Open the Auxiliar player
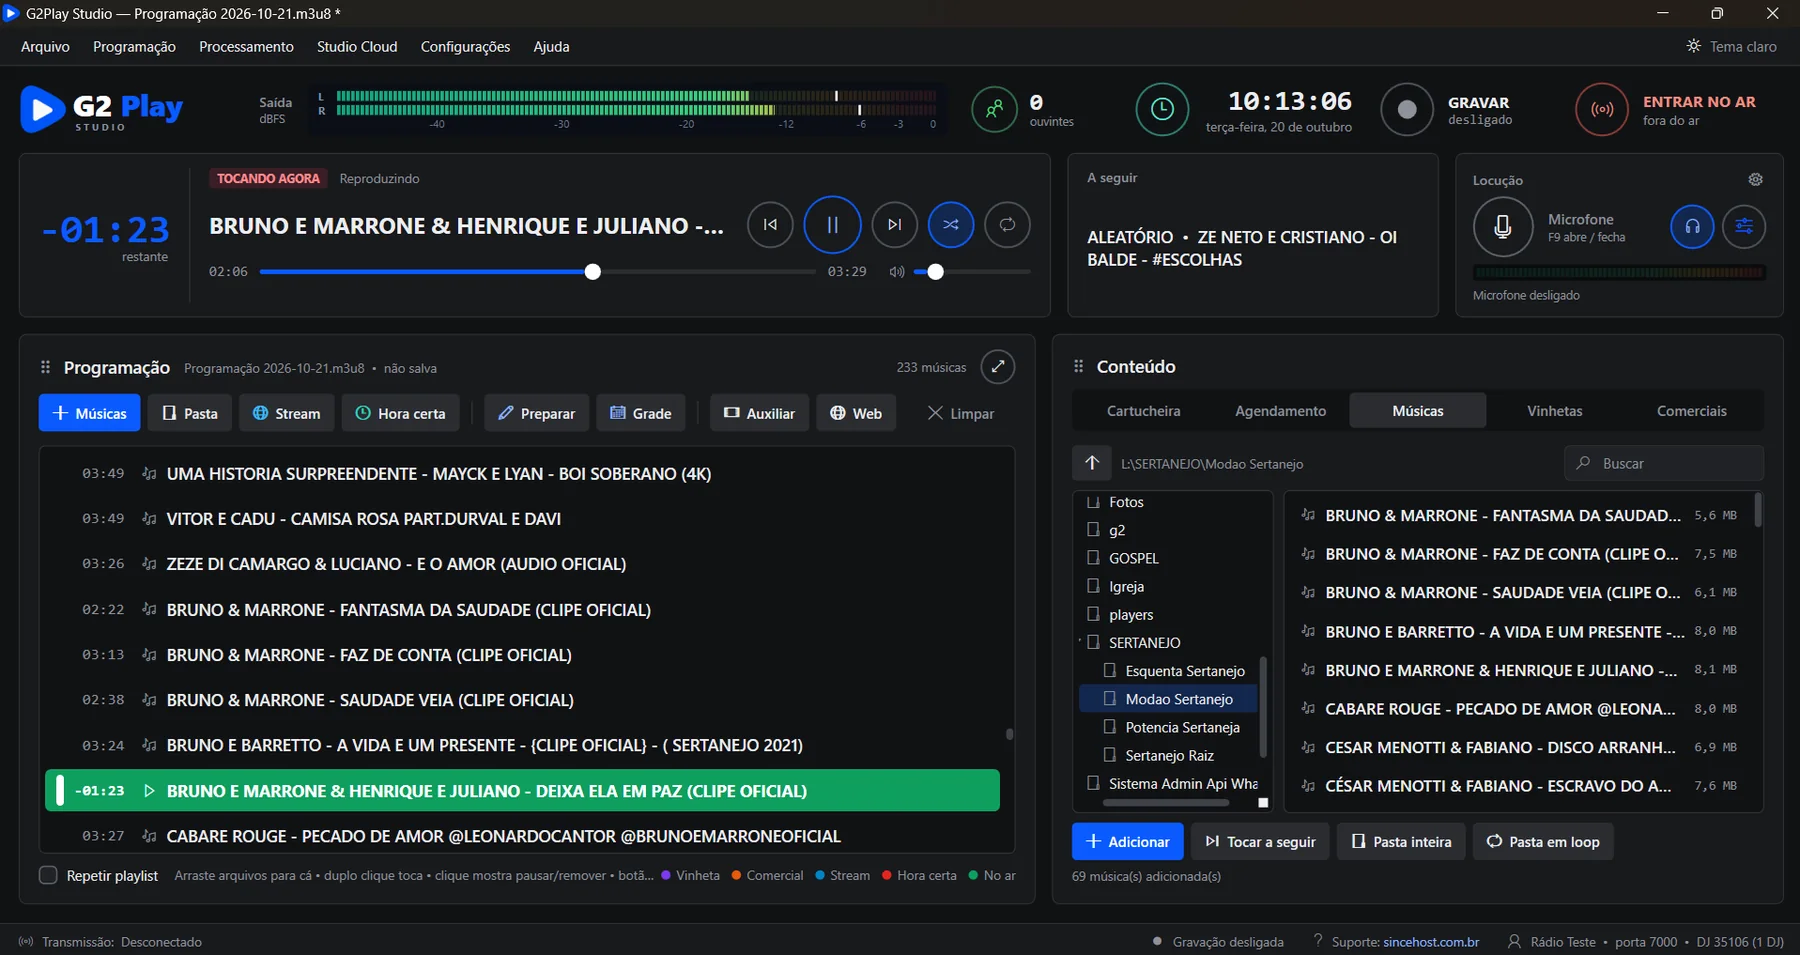The width and height of the screenshot is (1800, 955). click(760, 413)
